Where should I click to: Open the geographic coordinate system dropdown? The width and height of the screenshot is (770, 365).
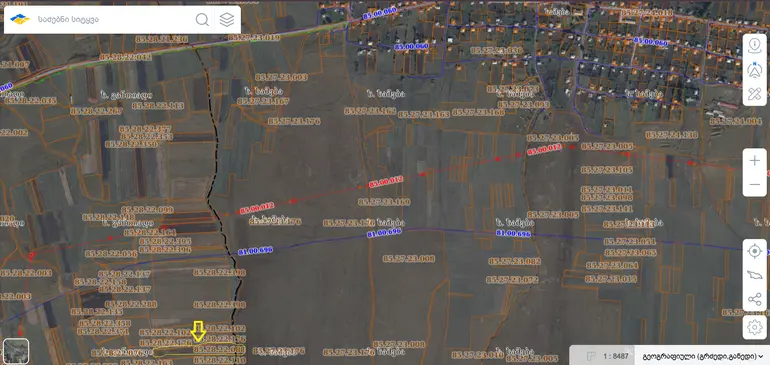(x=702, y=356)
